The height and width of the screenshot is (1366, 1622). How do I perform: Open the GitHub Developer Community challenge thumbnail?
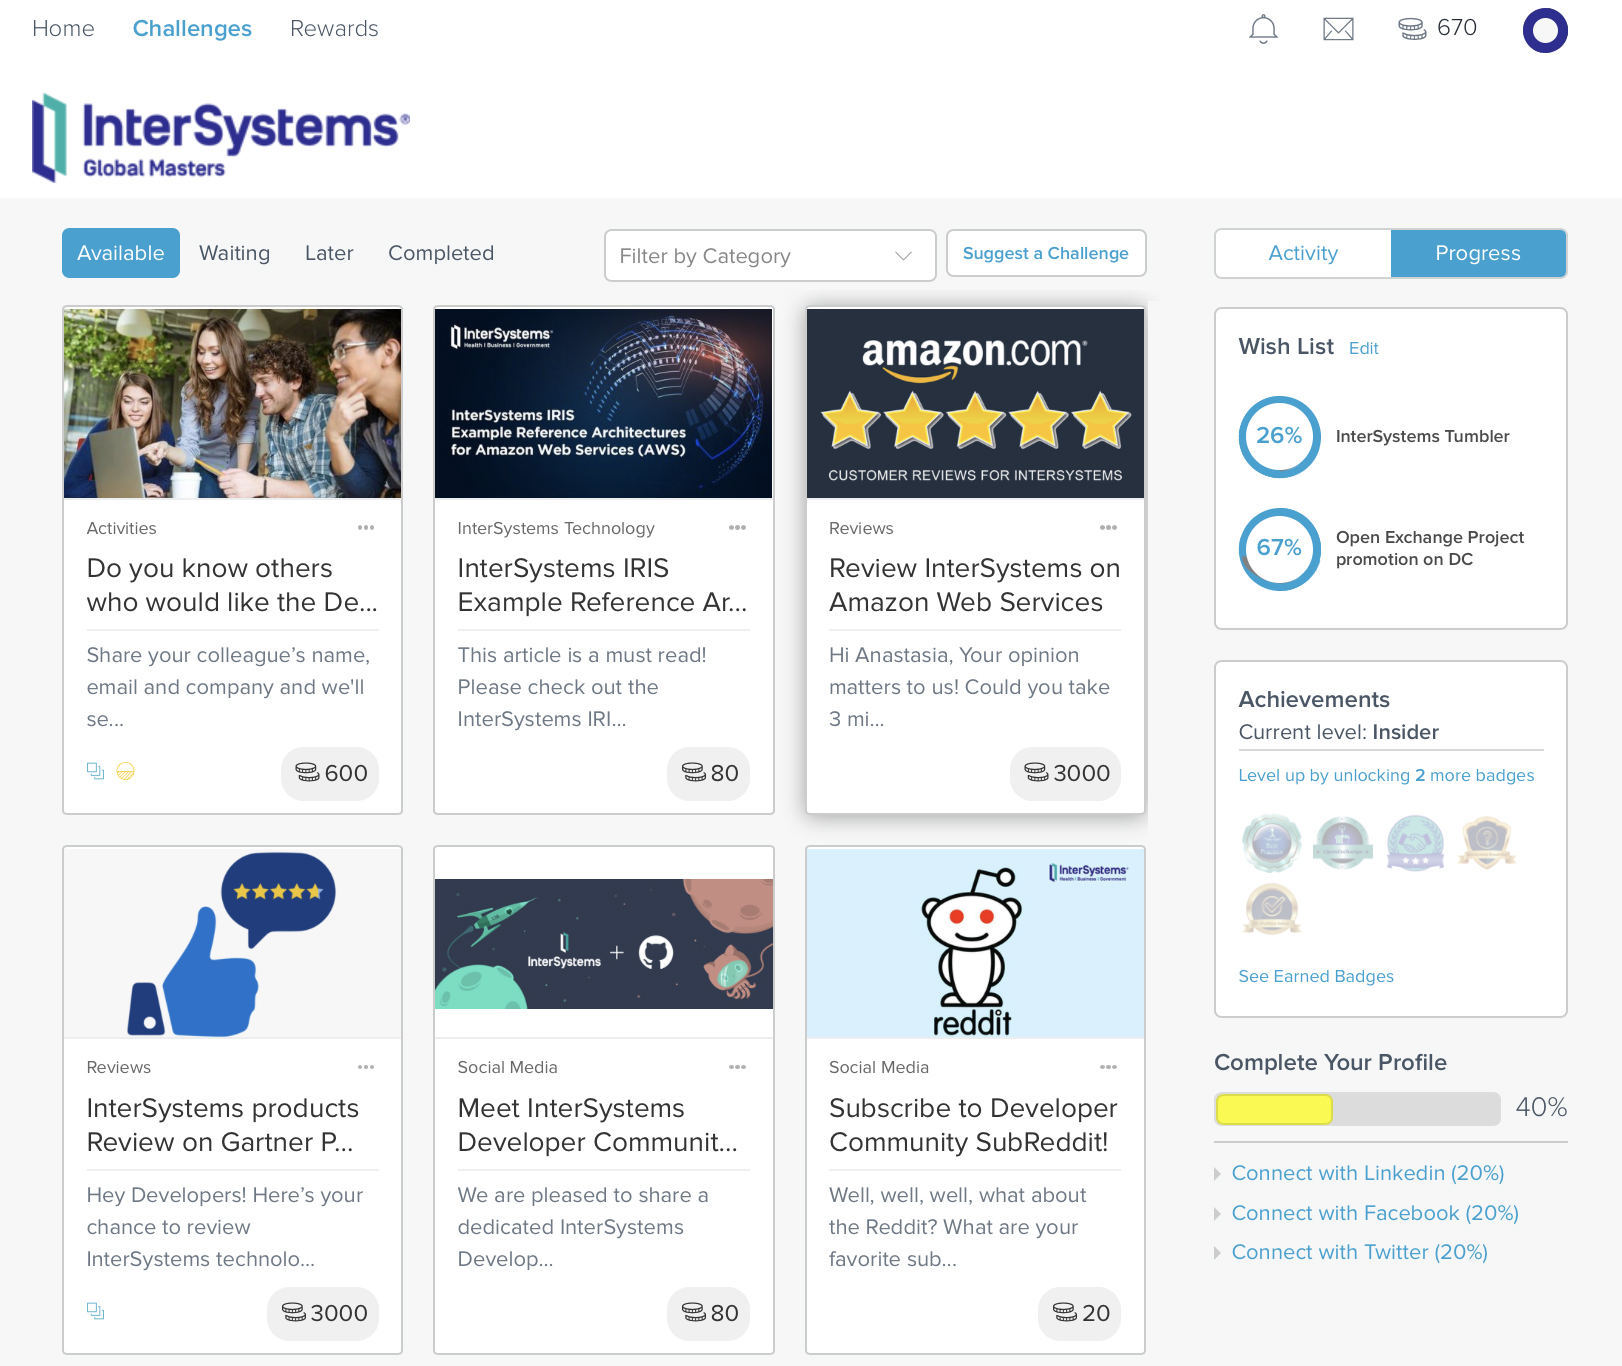coord(604,943)
